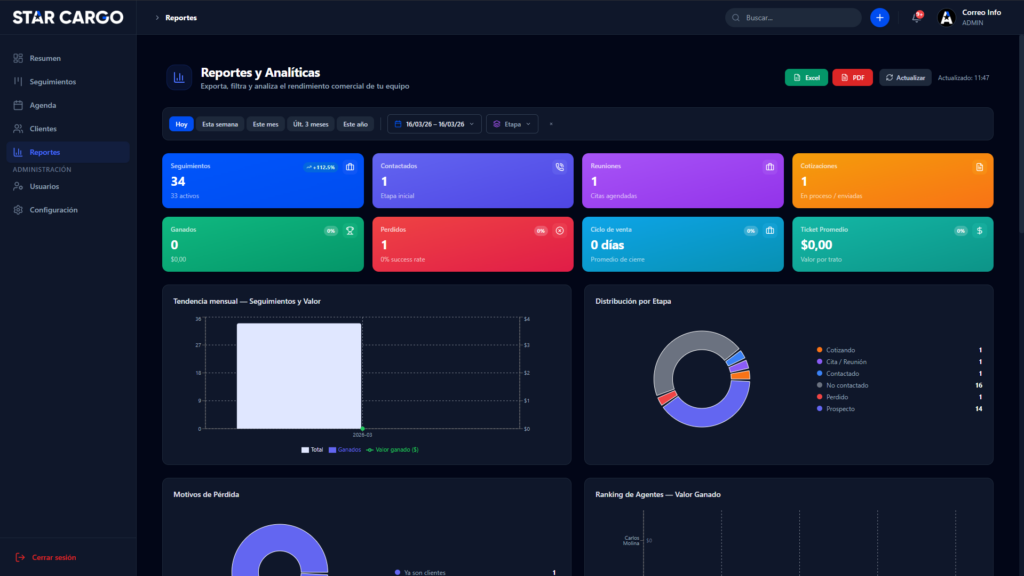
Task: Click the Perdidos x-circle icon
Action: click(560, 231)
